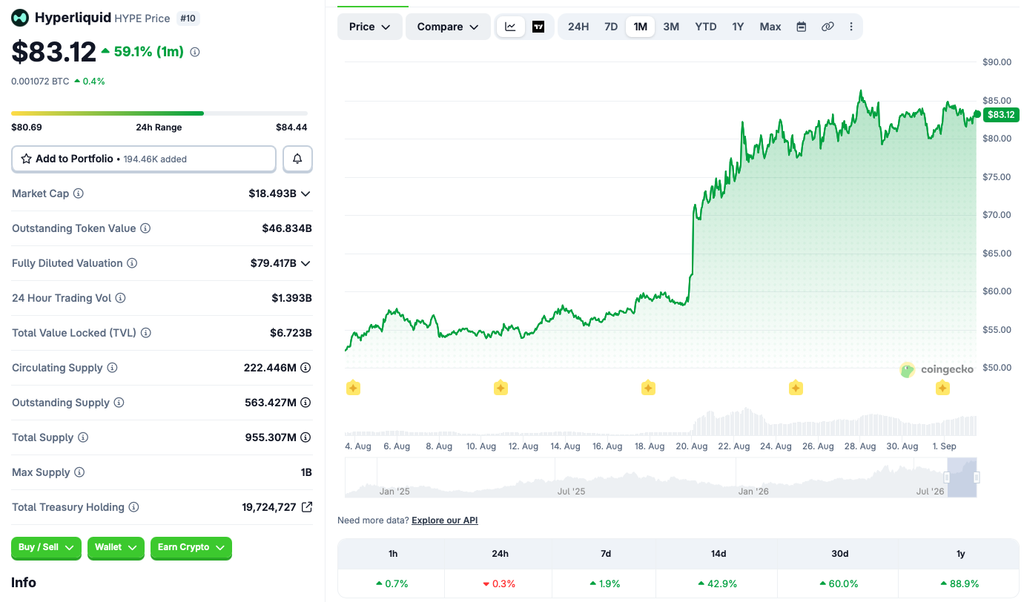1024x602 pixels.
Task: Click the Add to Portfolio button
Action: point(144,159)
